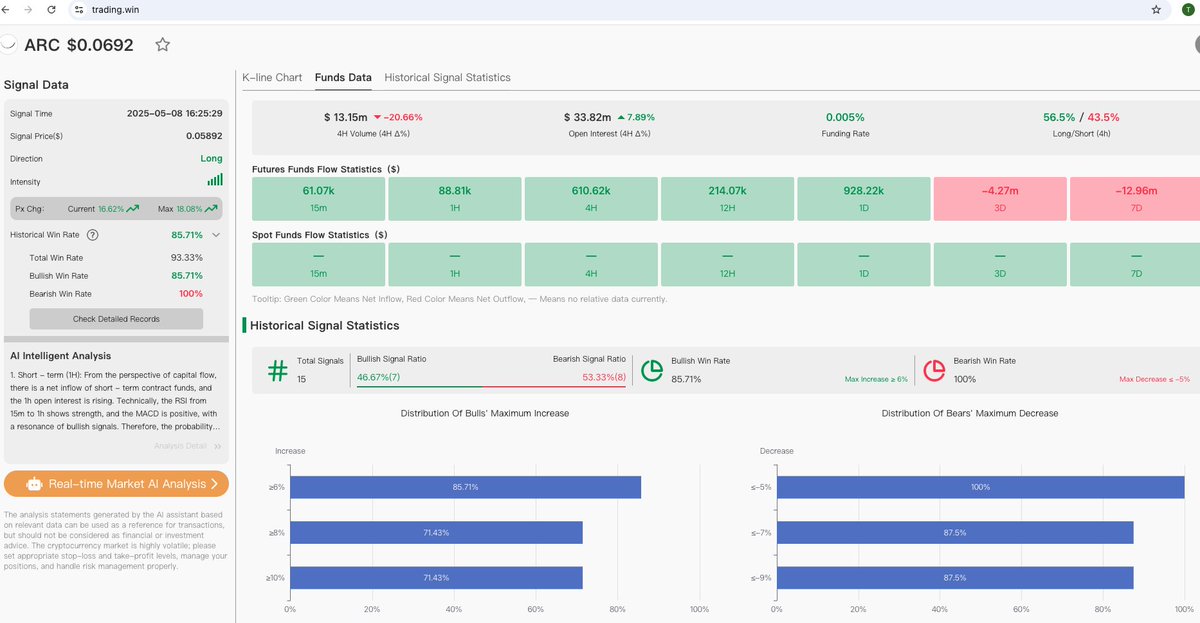Collapse the Historical Win Rate chevron
1200x623 pixels.
click(x=215, y=235)
